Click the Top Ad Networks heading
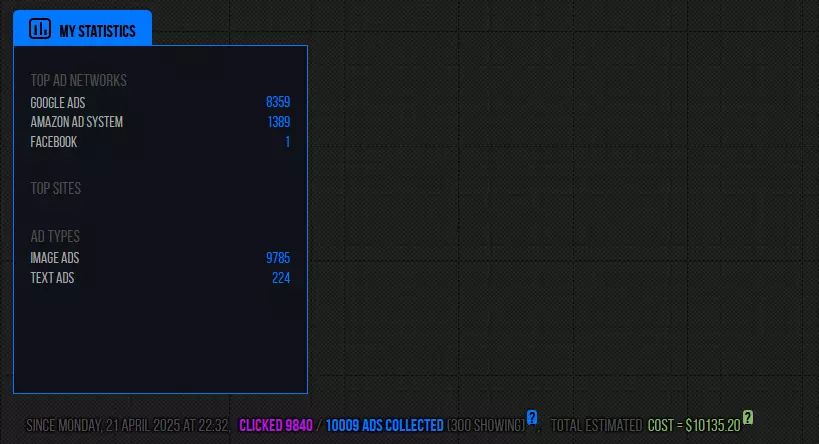The height and width of the screenshot is (444, 819). (78, 80)
